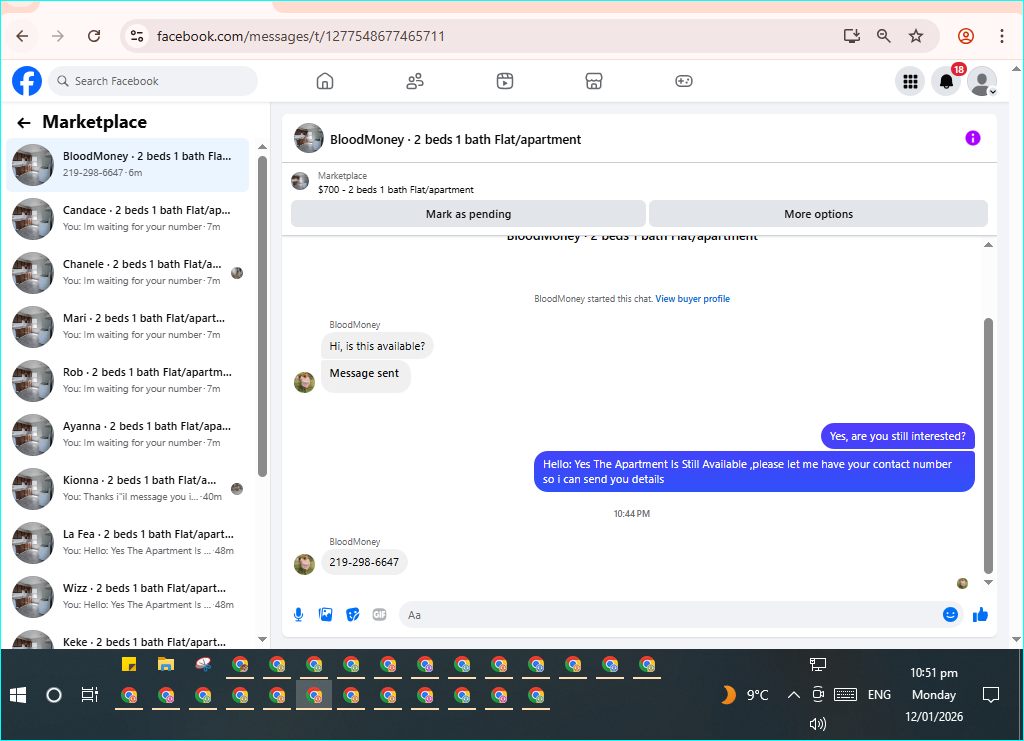
Task: Open Candace conversation in list
Action: (x=128, y=219)
